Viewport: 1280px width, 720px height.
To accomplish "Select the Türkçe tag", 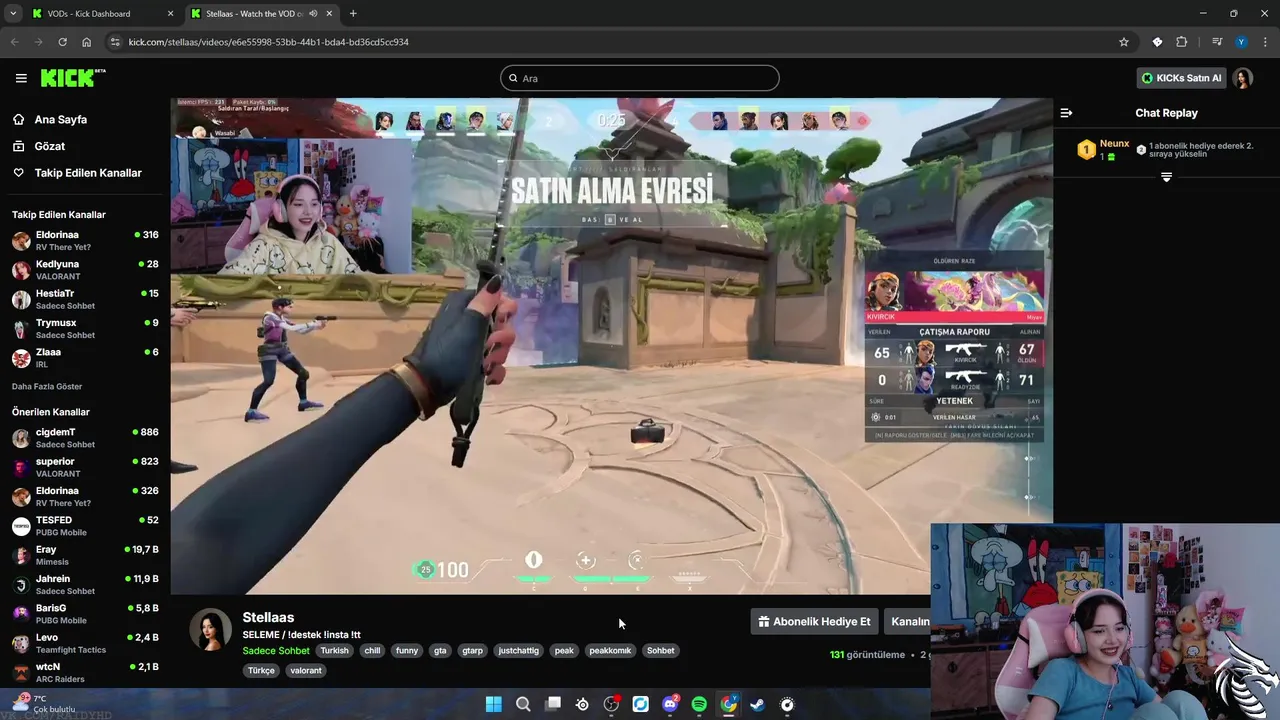I will coord(261,670).
